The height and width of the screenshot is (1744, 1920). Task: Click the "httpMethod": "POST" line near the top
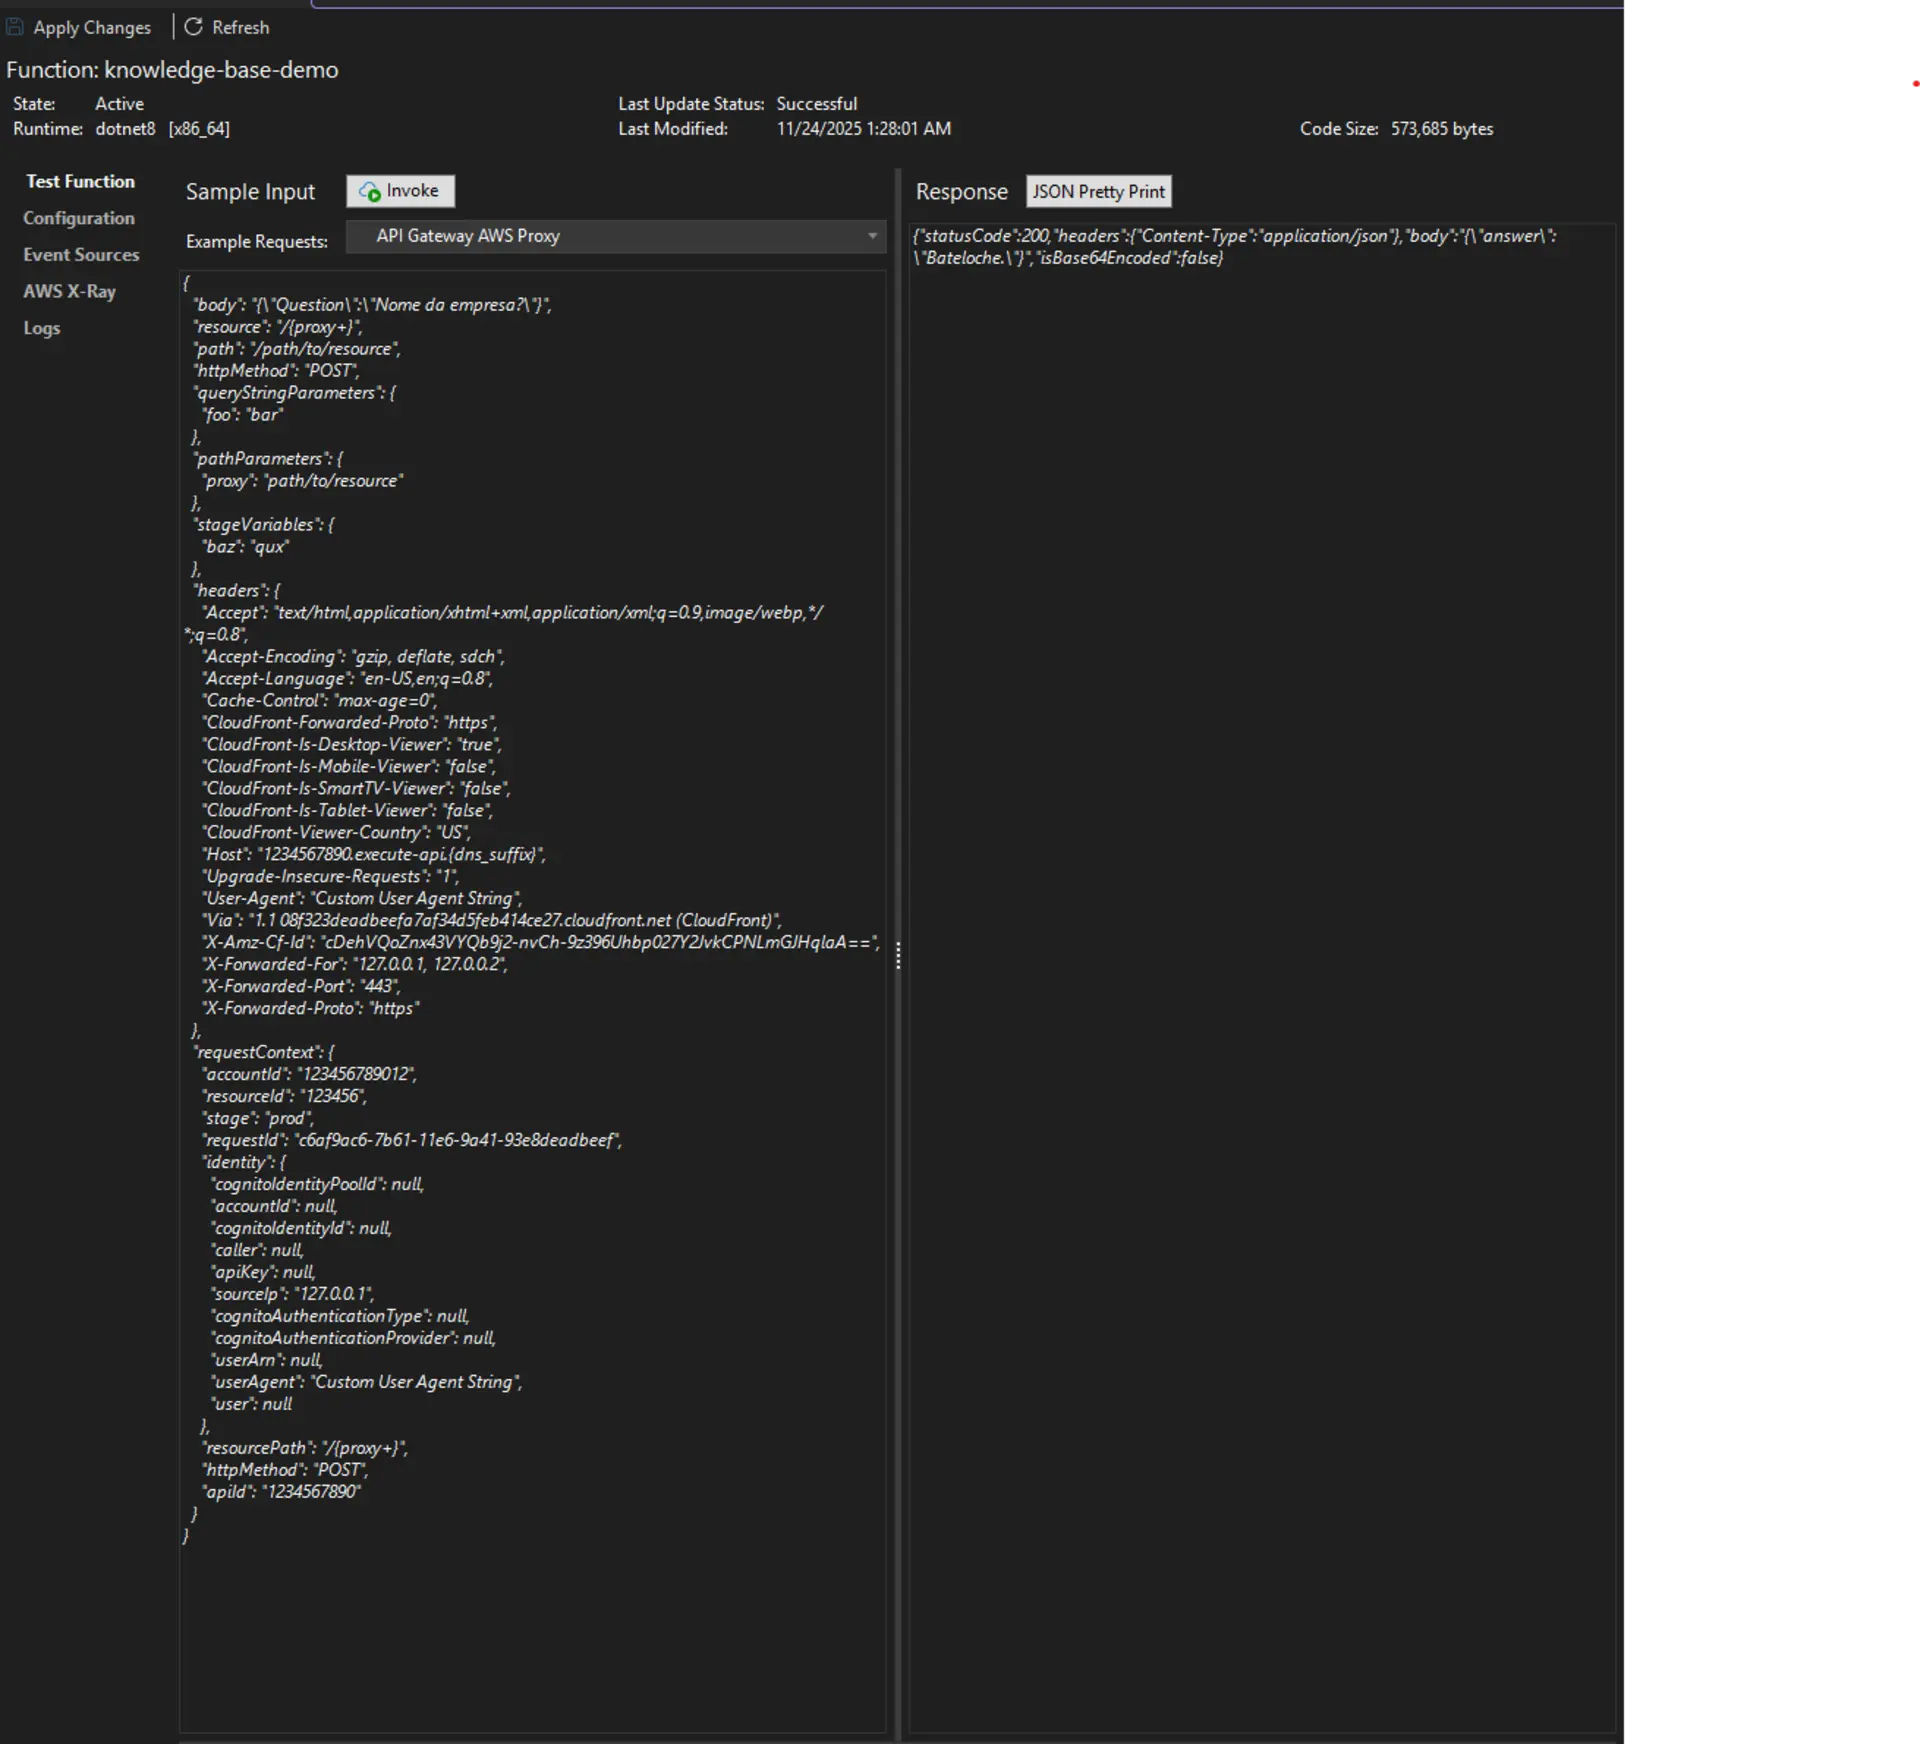click(x=277, y=371)
